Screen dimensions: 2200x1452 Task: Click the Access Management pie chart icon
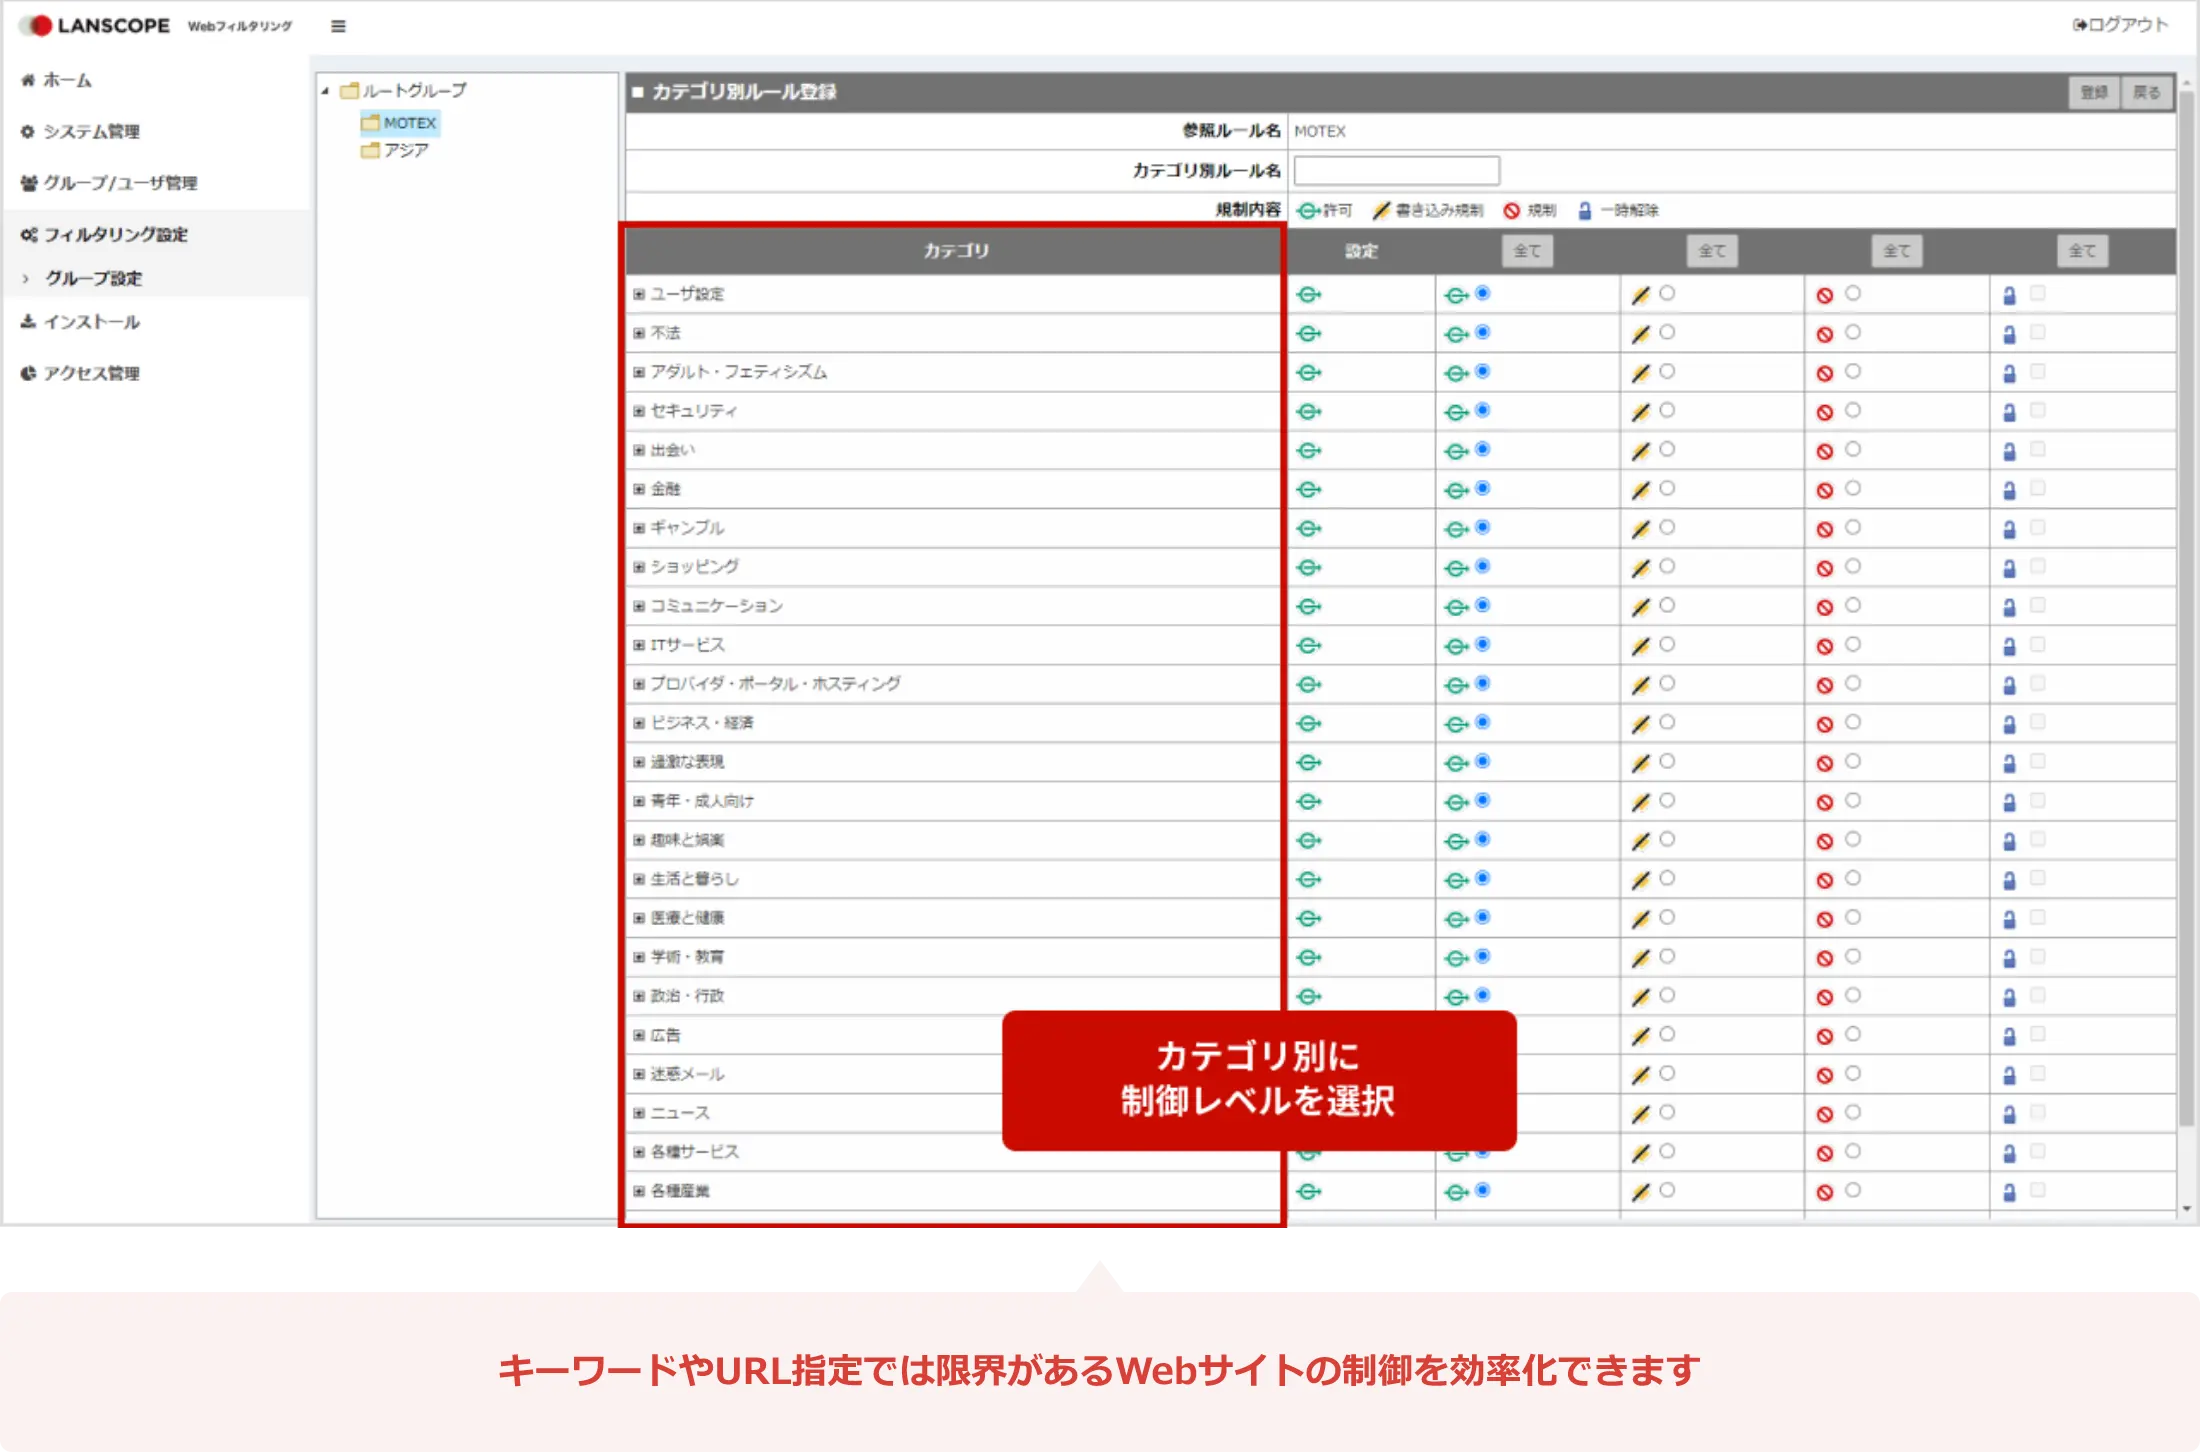click(28, 373)
